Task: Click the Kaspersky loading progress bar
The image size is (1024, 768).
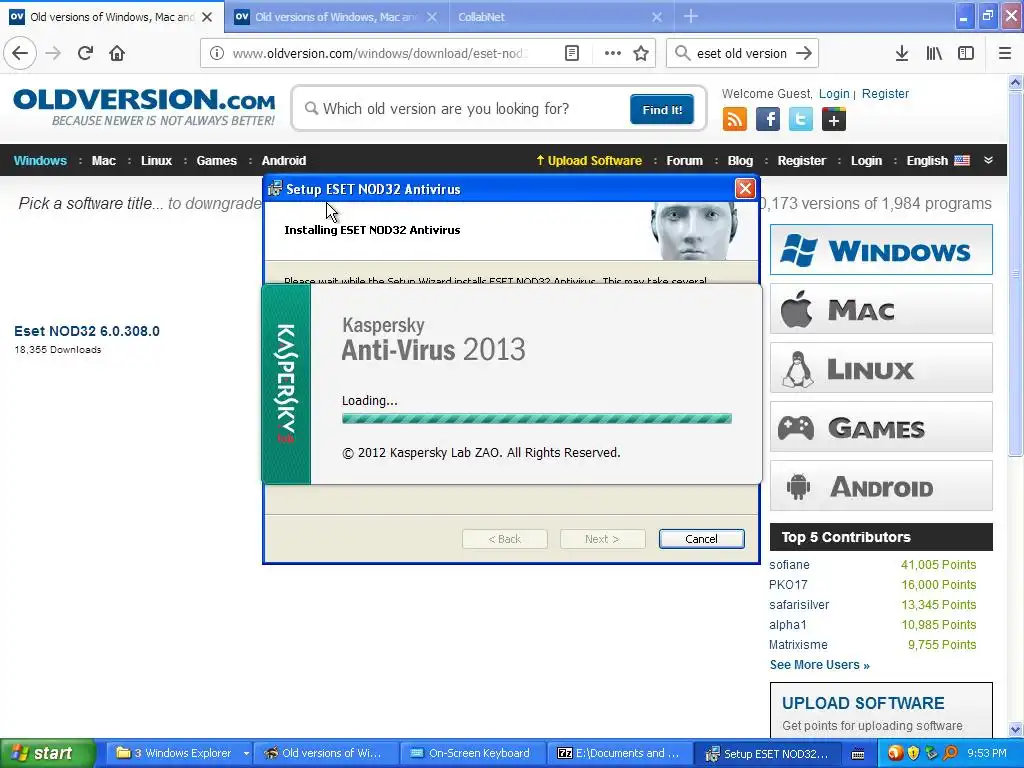Action: (537, 419)
